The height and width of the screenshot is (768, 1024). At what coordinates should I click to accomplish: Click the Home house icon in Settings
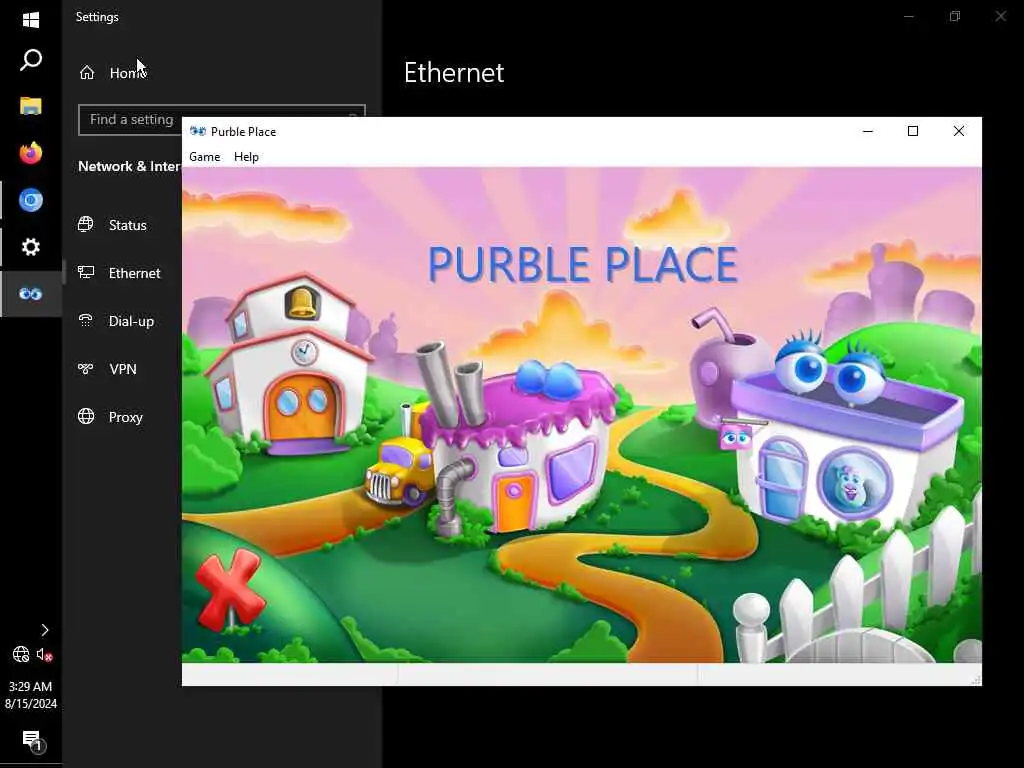[x=87, y=72]
